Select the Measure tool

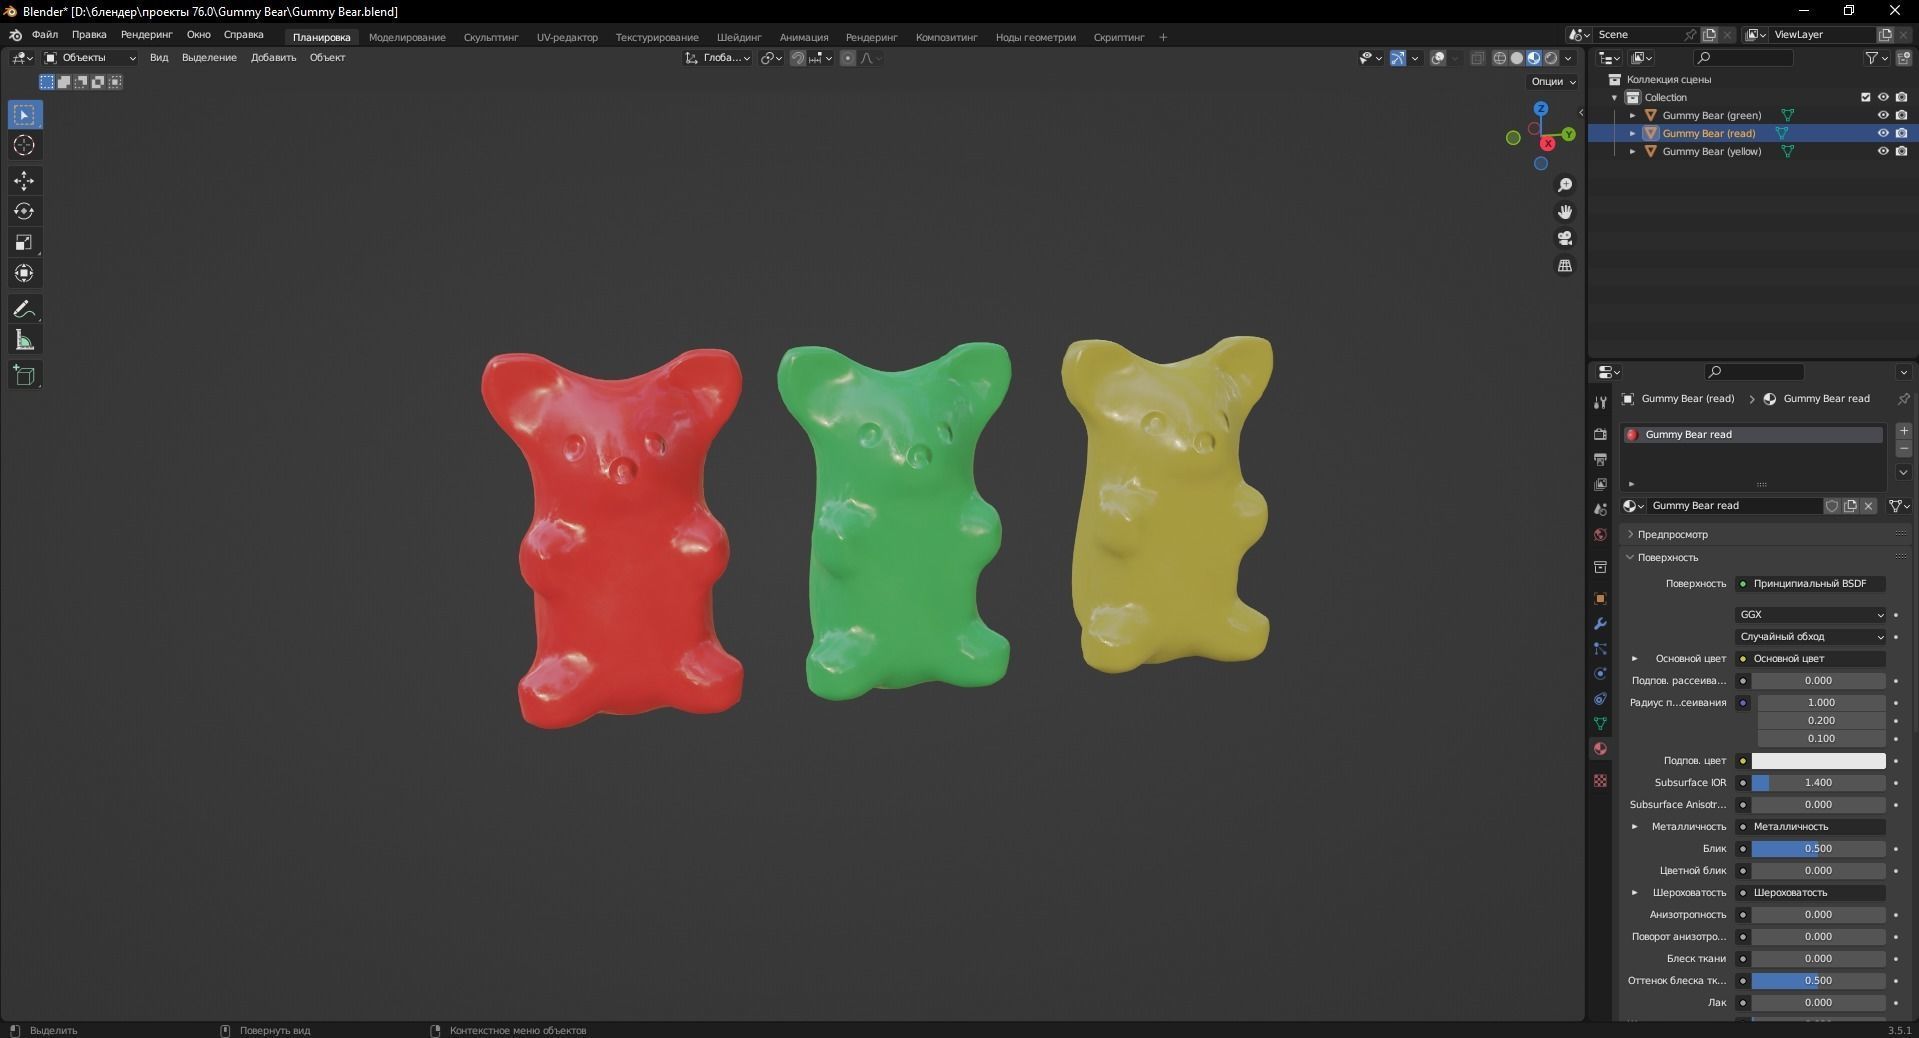pyautogui.click(x=24, y=340)
